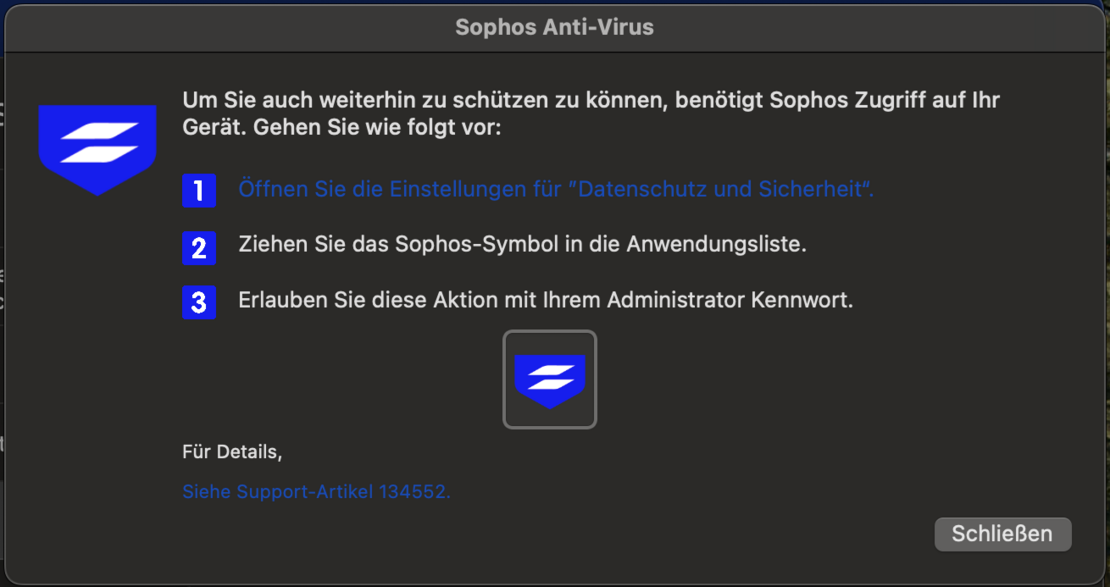Select the blue step 1 number badge

[199, 190]
